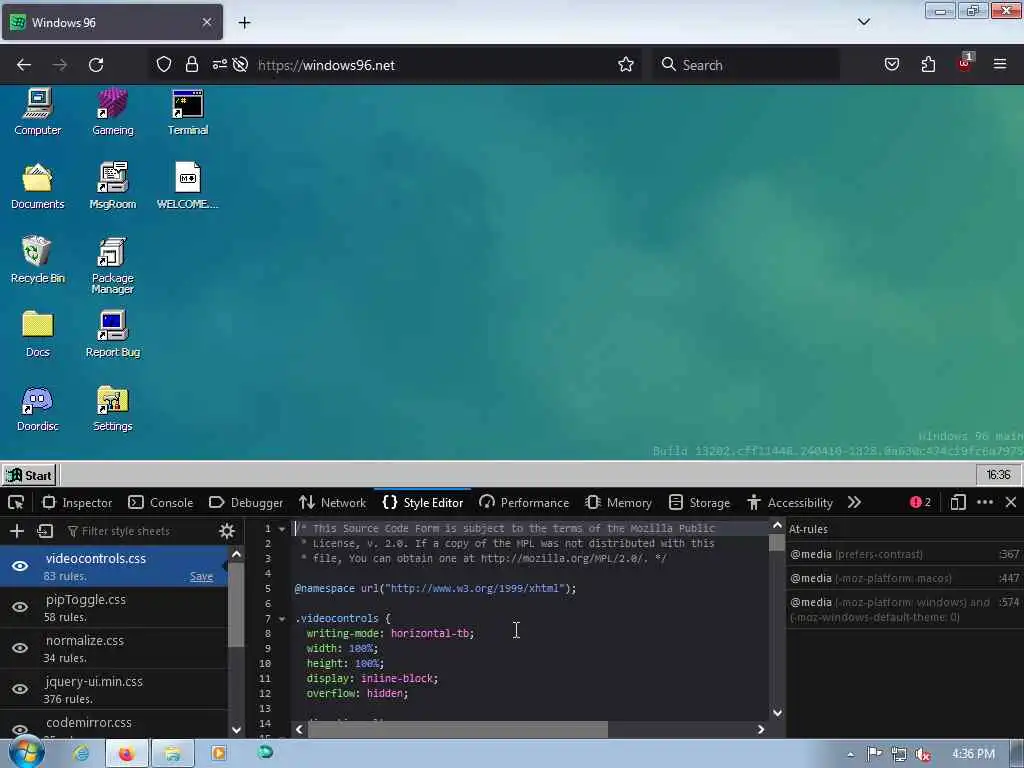
Task: Launch the Terminal desktop icon
Action: click(x=188, y=112)
